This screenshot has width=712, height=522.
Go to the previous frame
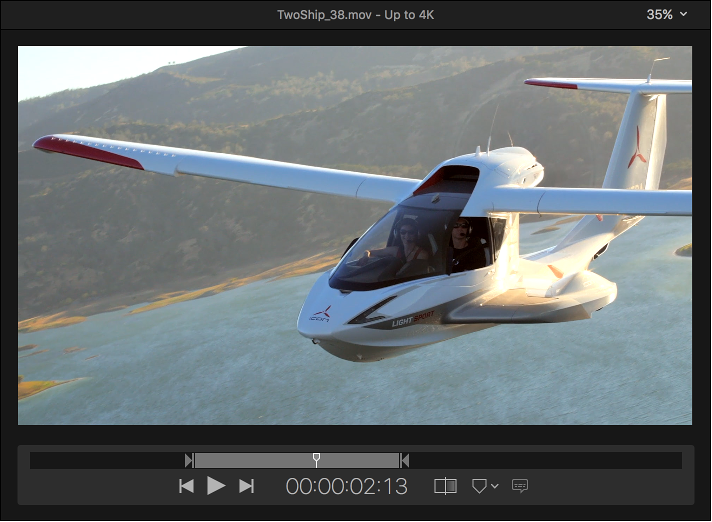(186, 486)
